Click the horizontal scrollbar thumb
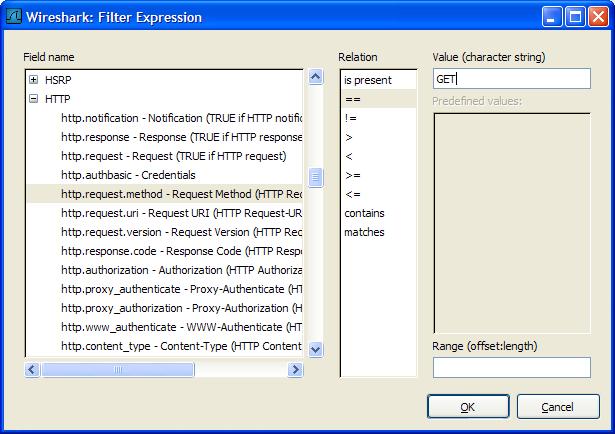The image size is (615, 434). point(118,370)
